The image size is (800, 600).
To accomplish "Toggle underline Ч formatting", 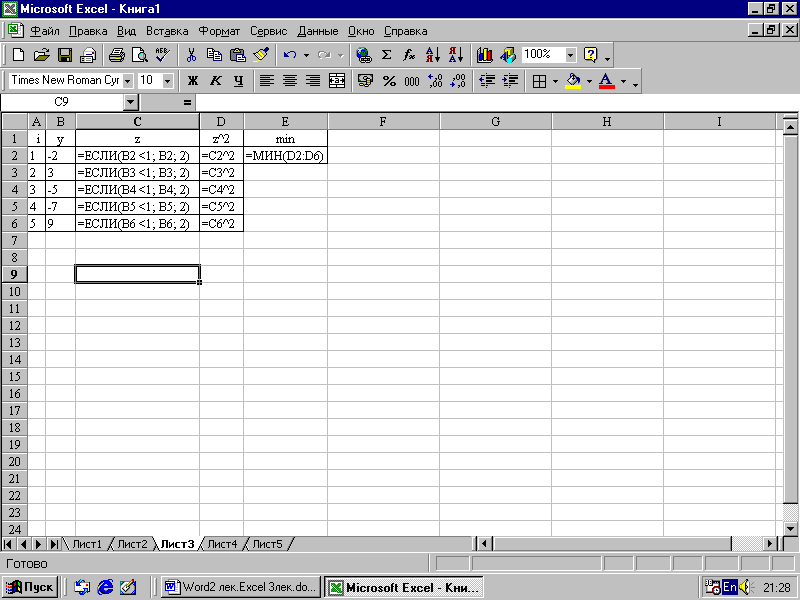I will coord(238,81).
